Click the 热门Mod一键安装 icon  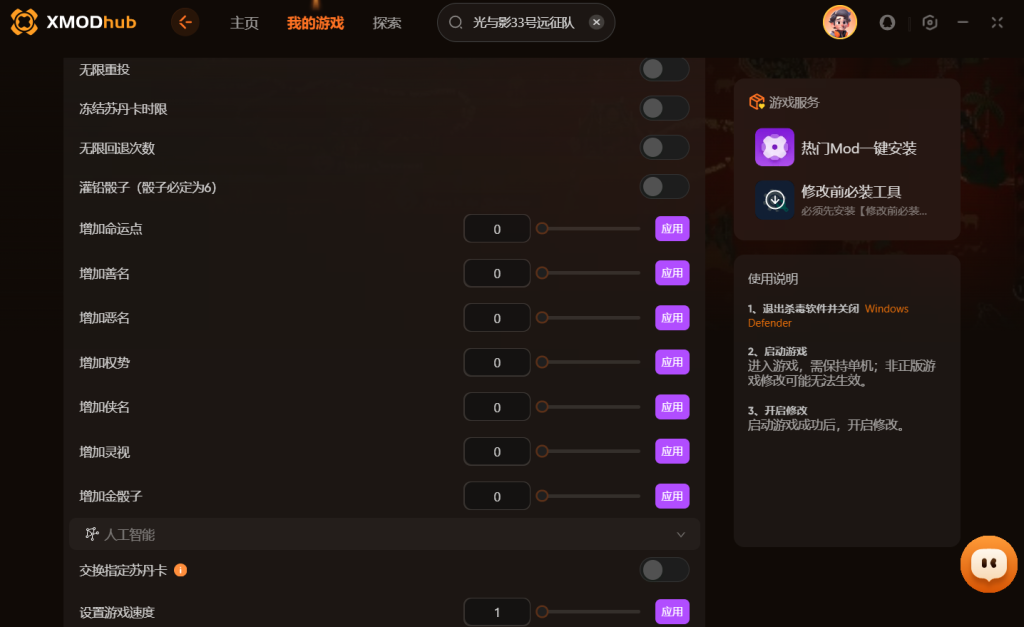coord(775,147)
